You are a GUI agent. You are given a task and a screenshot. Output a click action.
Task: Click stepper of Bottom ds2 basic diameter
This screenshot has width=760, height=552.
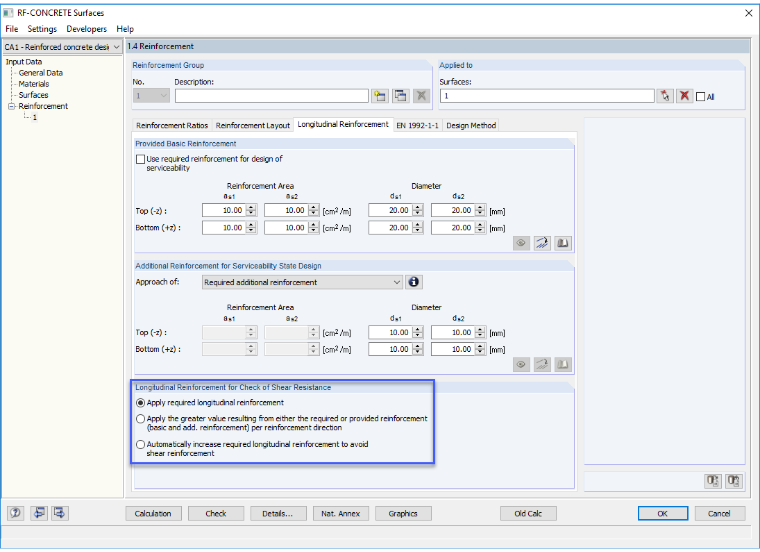[x=480, y=228]
